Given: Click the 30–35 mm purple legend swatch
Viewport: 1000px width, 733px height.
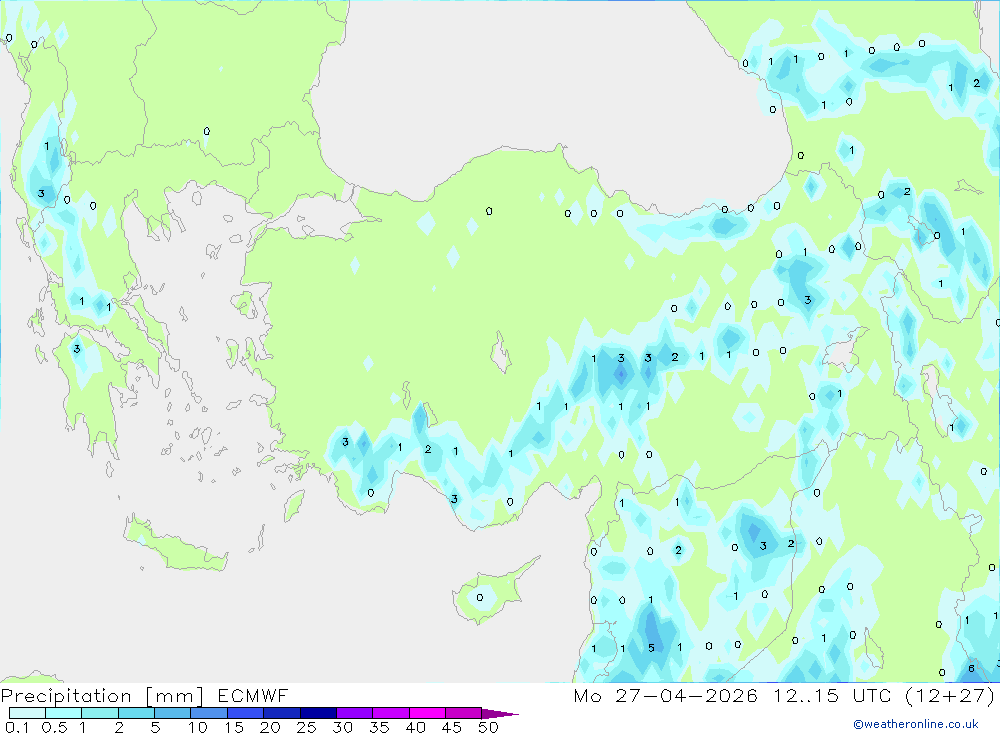Looking at the screenshot, I should click(x=354, y=713).
